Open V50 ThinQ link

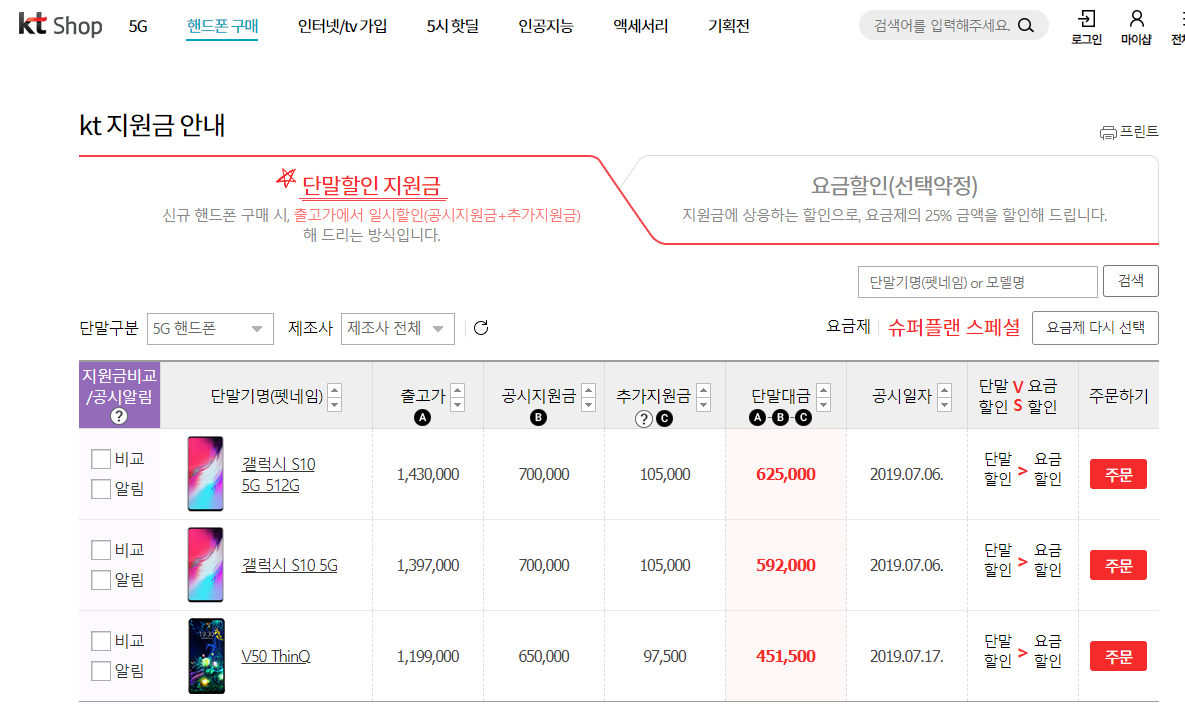pos(276,656)
